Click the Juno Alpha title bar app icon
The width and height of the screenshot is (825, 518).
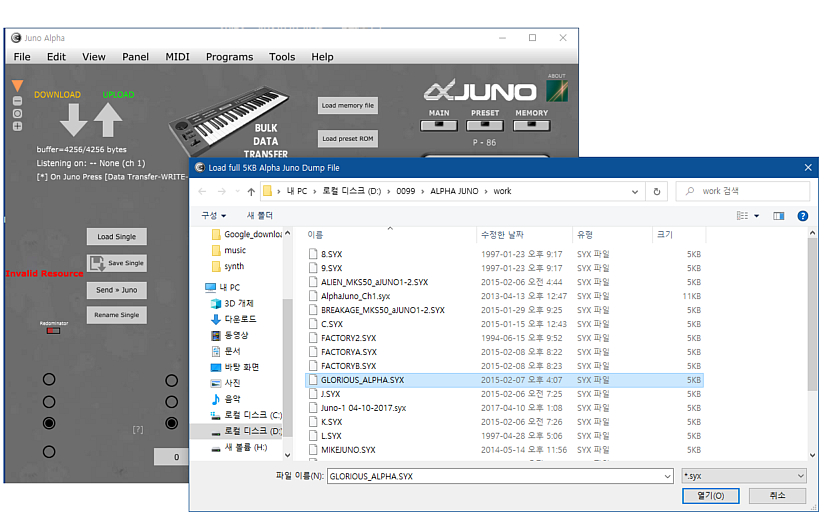pyautogui.click(x=16, y=38)
